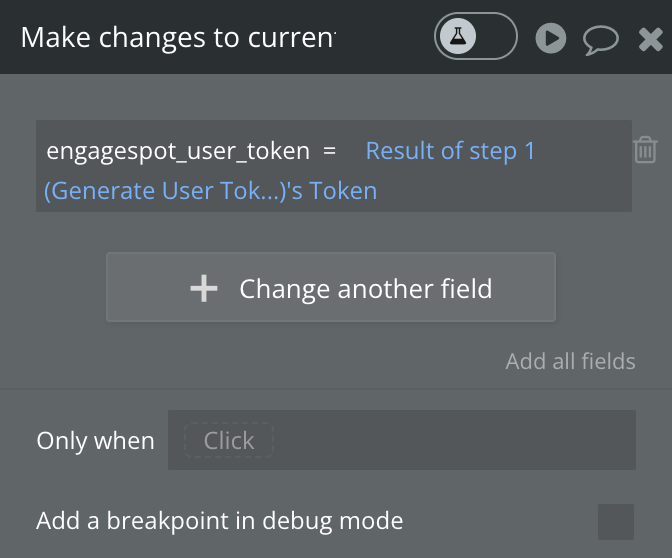Click the Only when label
Image resolution: width=672 pixels, height=558 pixels.
click(95, 441)
